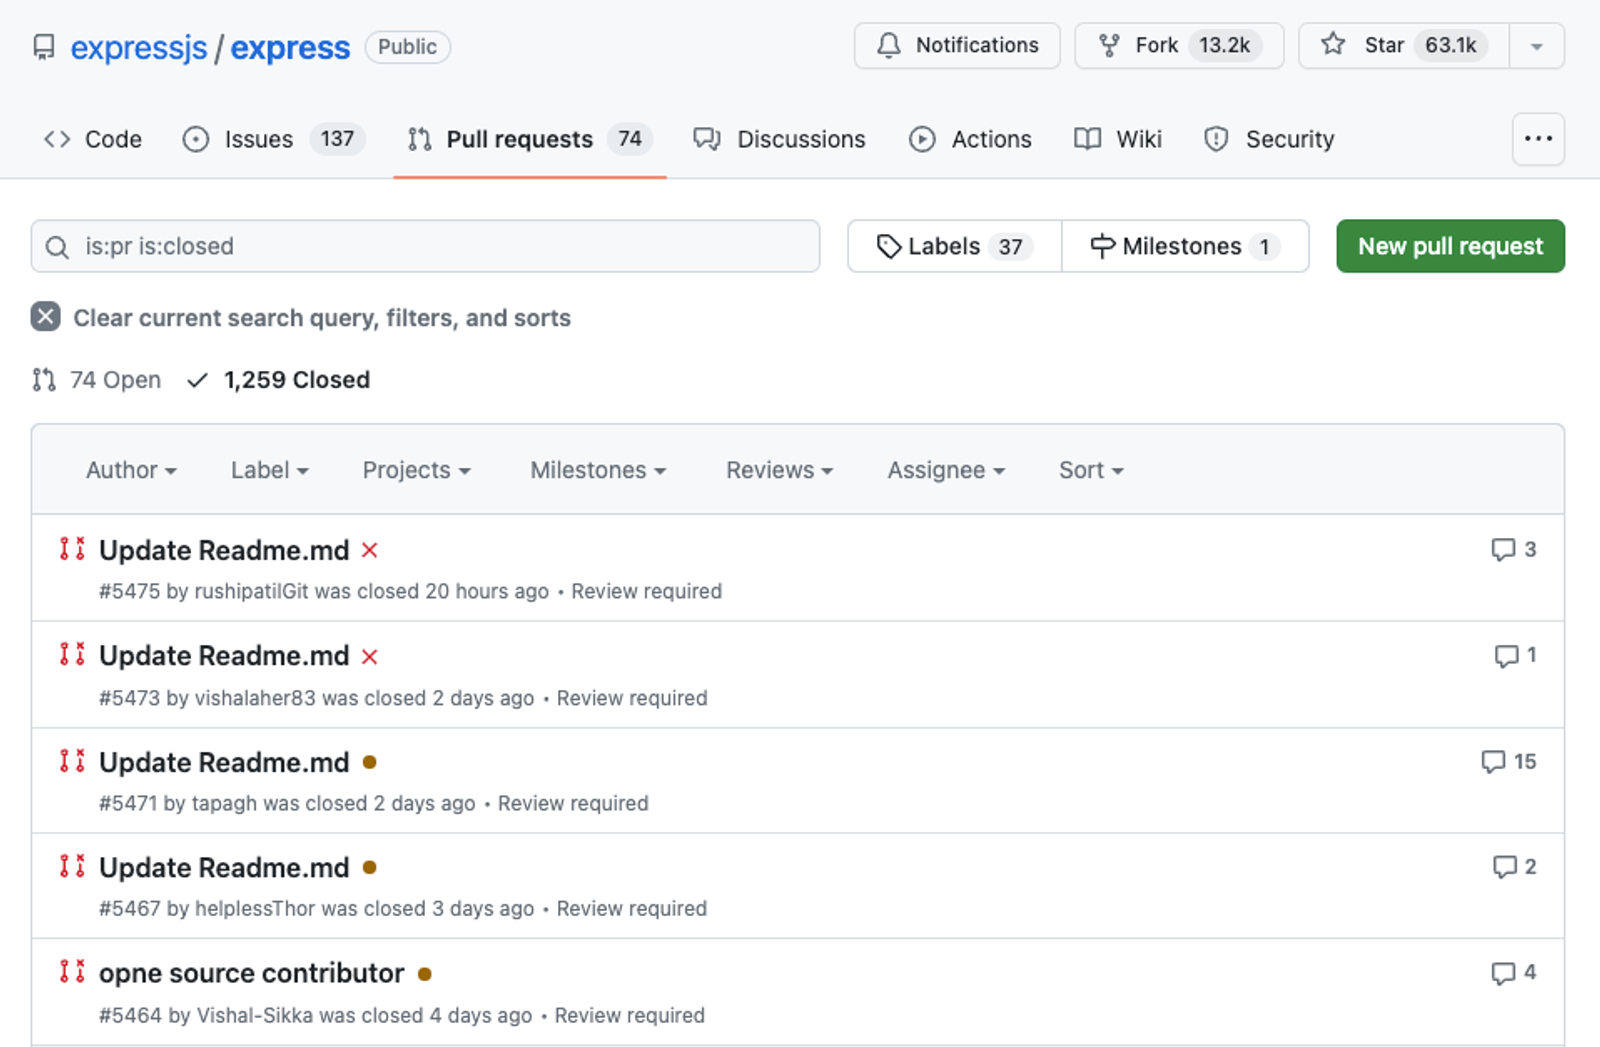Viewport: 1600px width, 1047px height.
Task: Click the Milestones 1 button
Action: pyautogui.click(x=1185, y=246)
